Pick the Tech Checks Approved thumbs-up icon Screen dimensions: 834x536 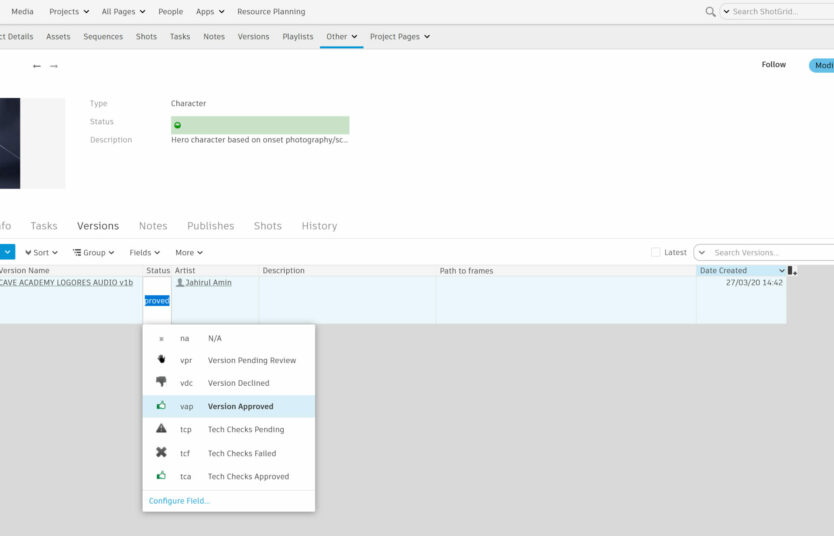click(161, 477)
